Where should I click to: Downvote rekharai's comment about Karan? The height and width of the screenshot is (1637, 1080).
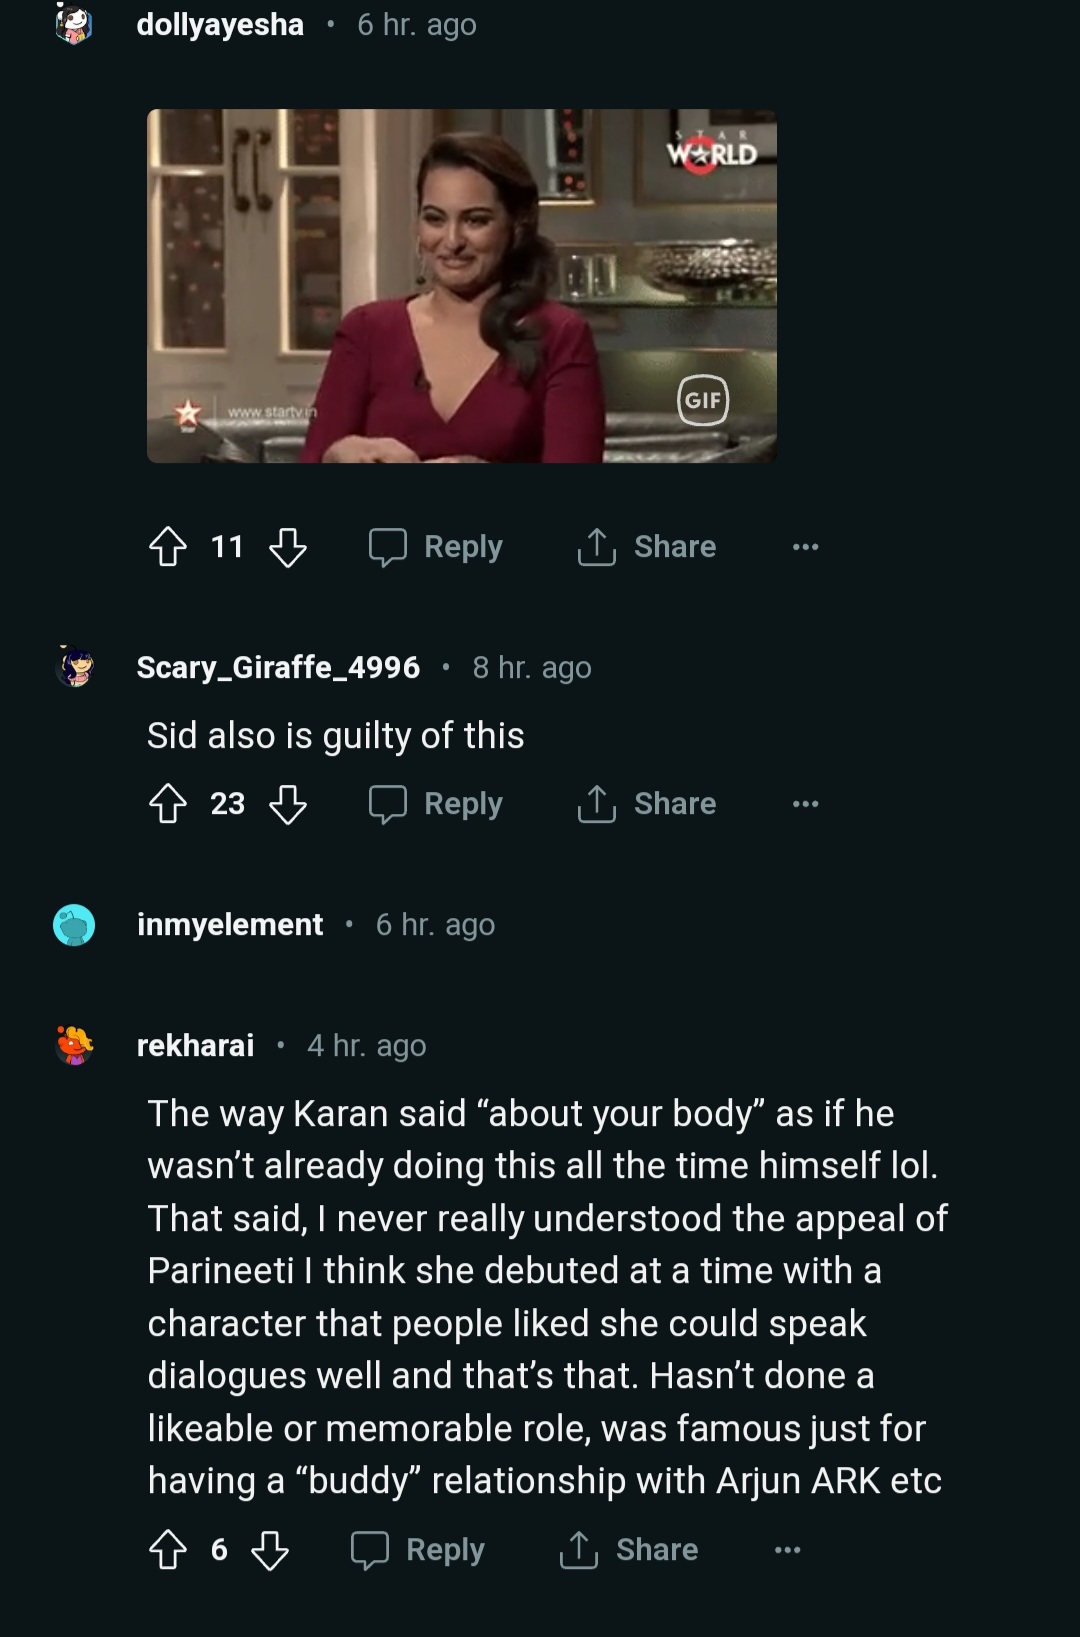coord(270,1550)
